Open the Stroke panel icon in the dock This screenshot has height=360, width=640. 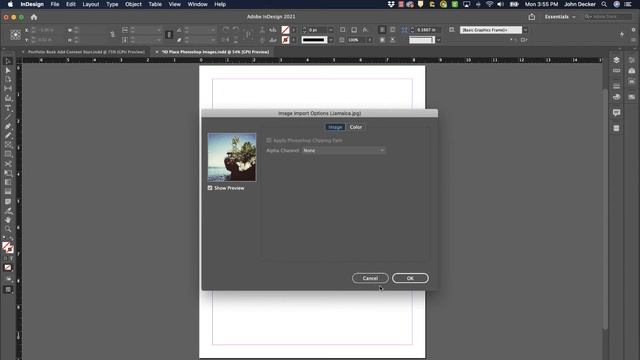click(616, 86)
